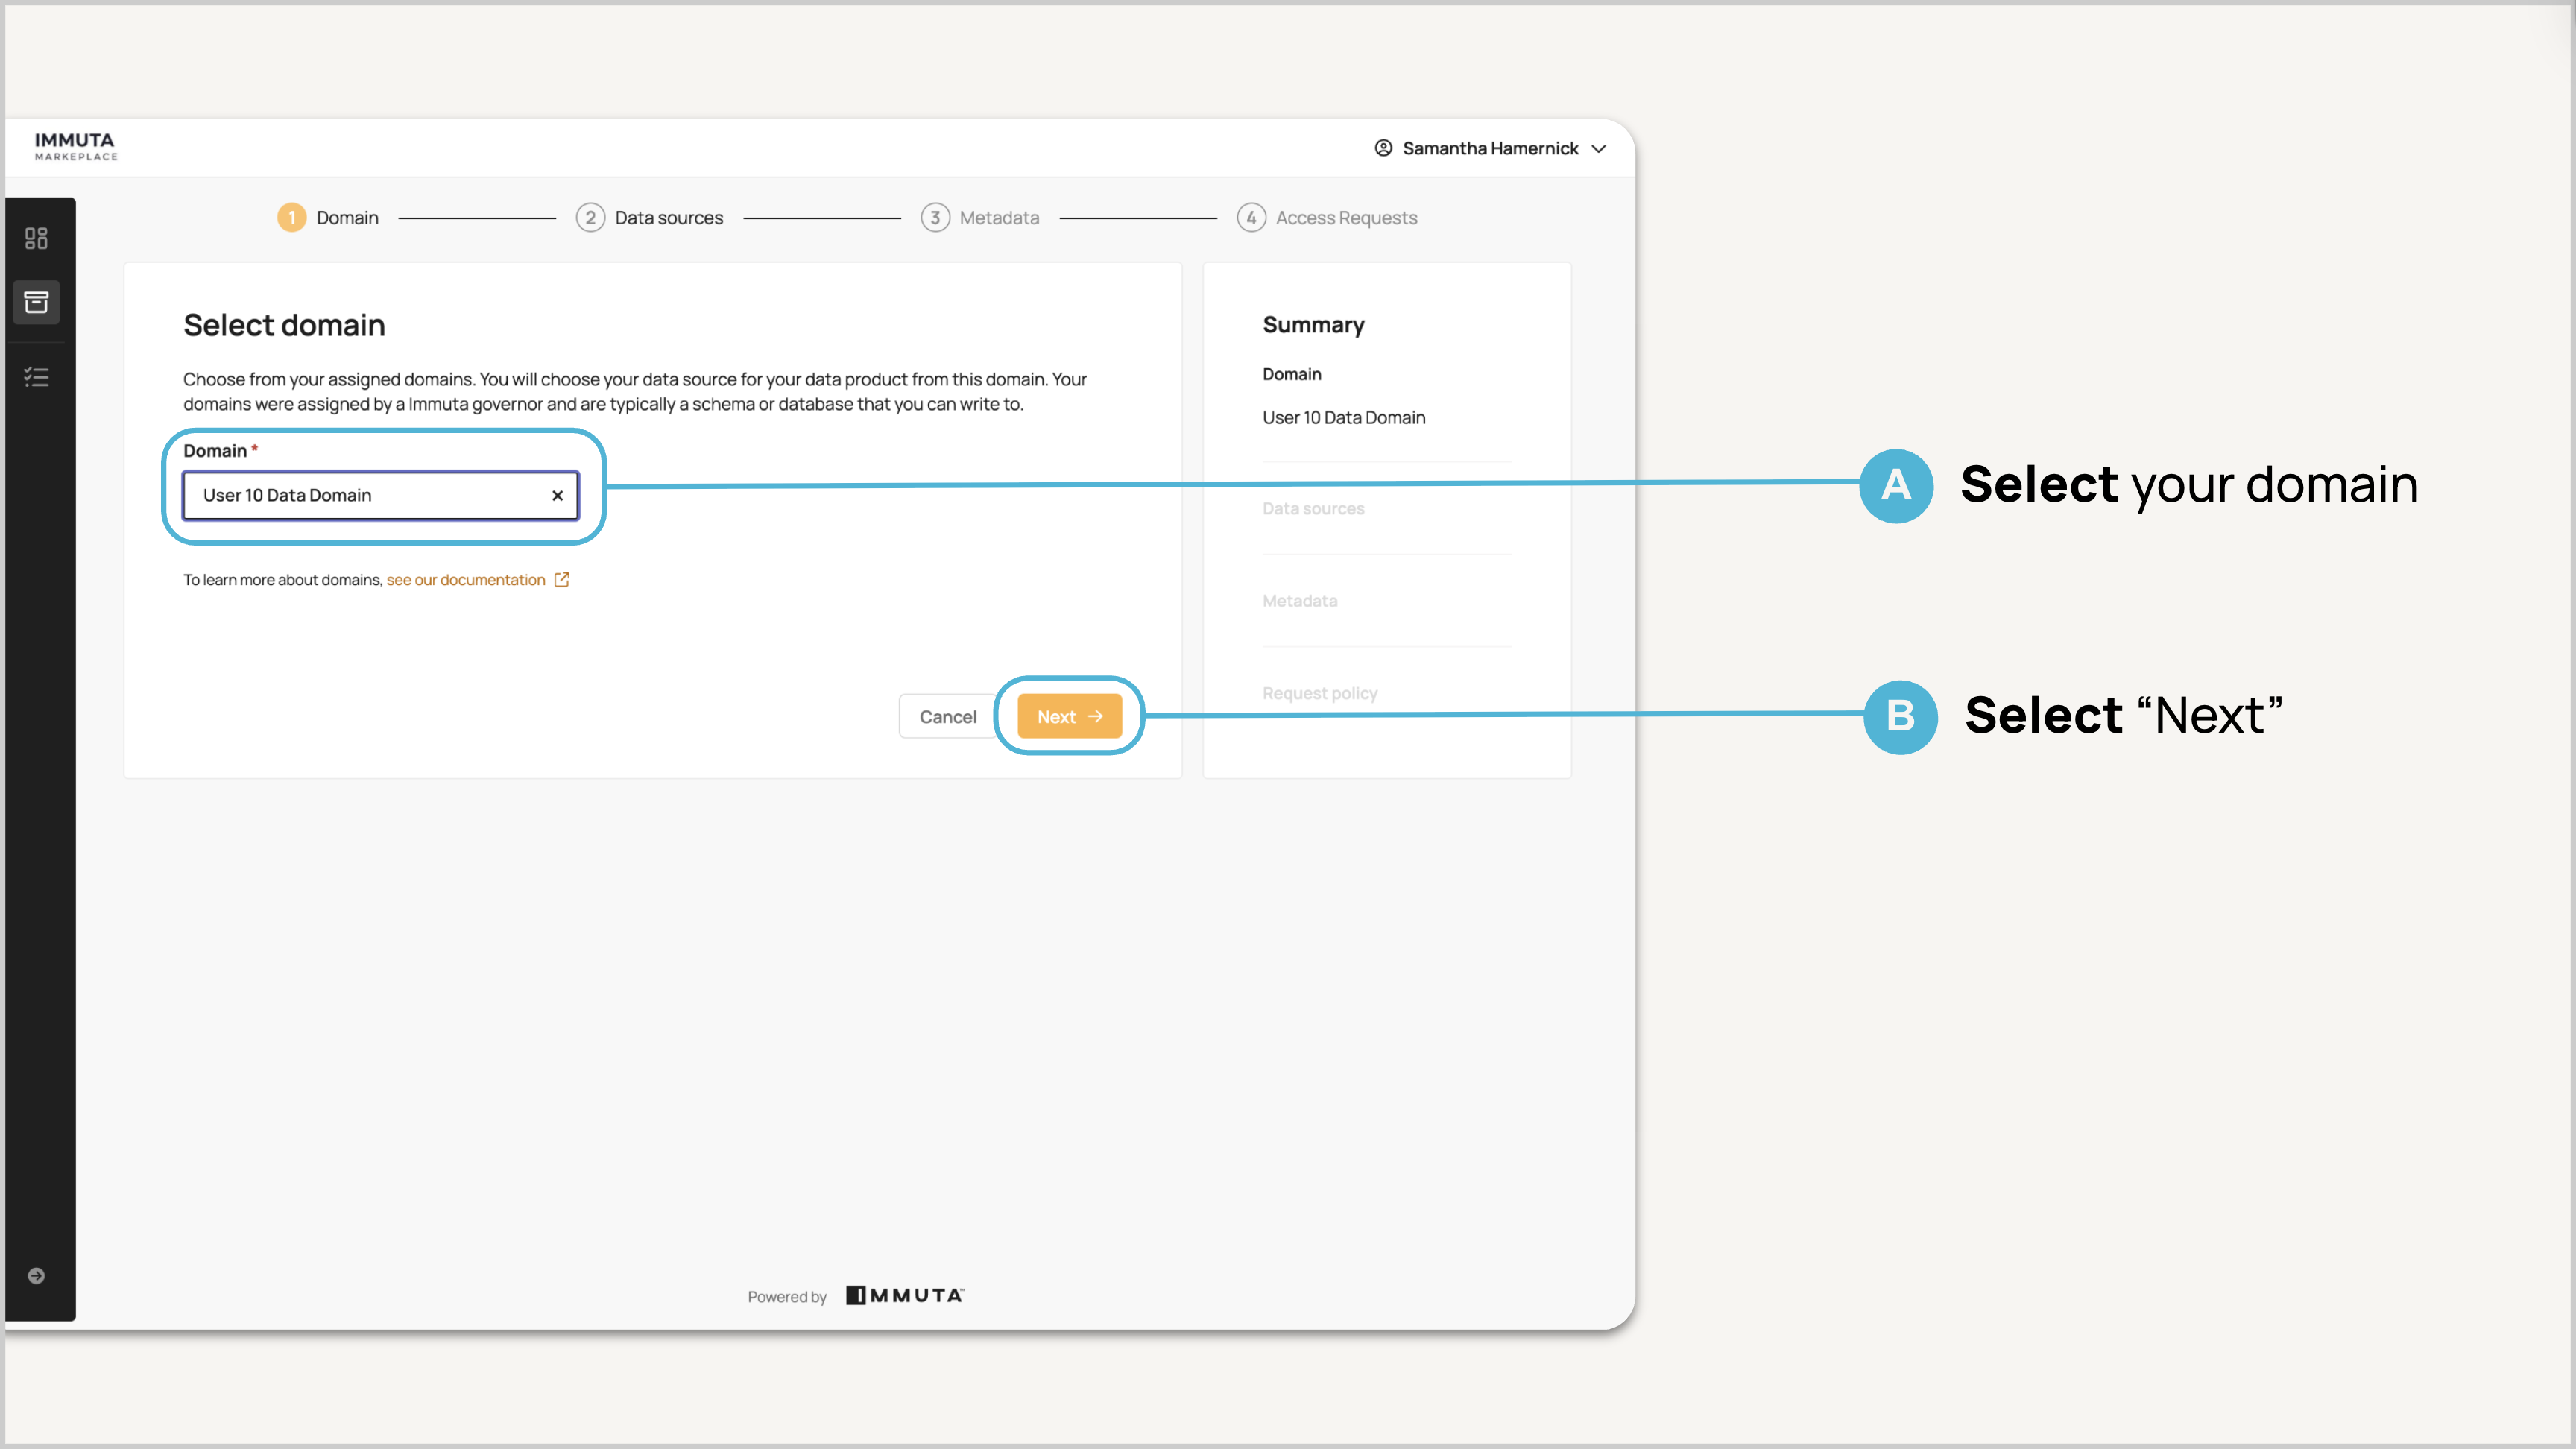Screen dimensions: 2576x1449
Task: Click the Immuta logo in footer
Action: click(x=905, y=1295)
